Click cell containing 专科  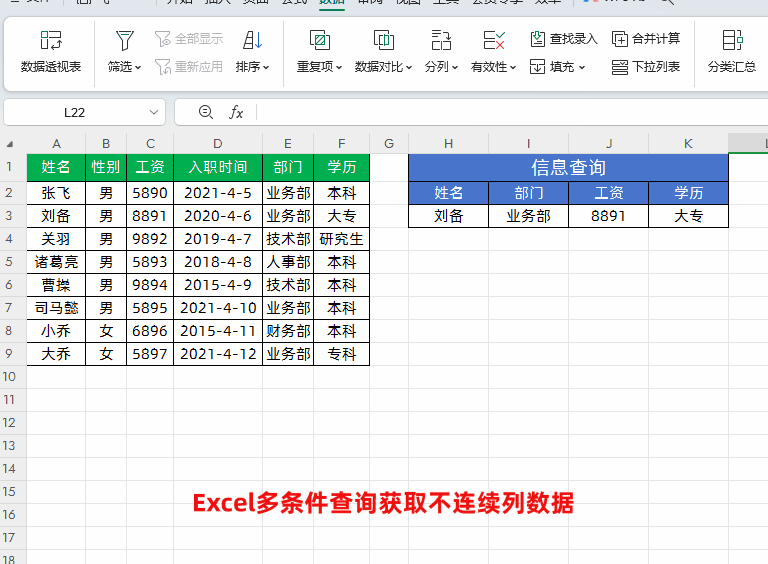click(x=341, y=354)
